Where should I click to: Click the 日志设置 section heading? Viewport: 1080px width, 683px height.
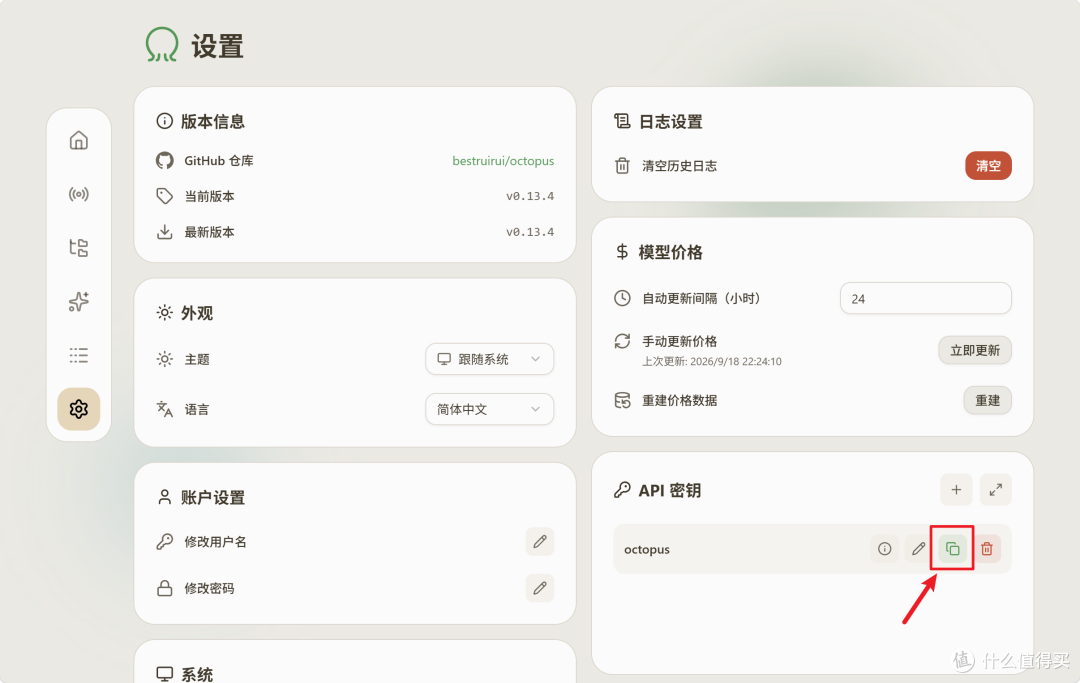(x=670, y=122)
